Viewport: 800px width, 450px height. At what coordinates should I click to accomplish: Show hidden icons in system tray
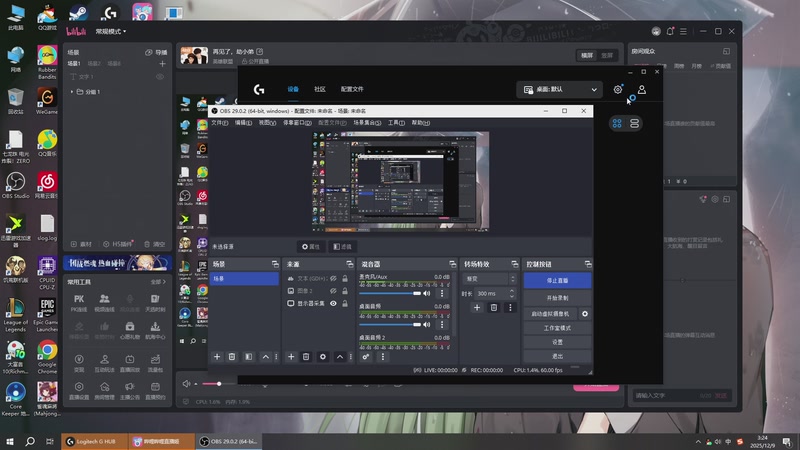click(x=698, y=442)
